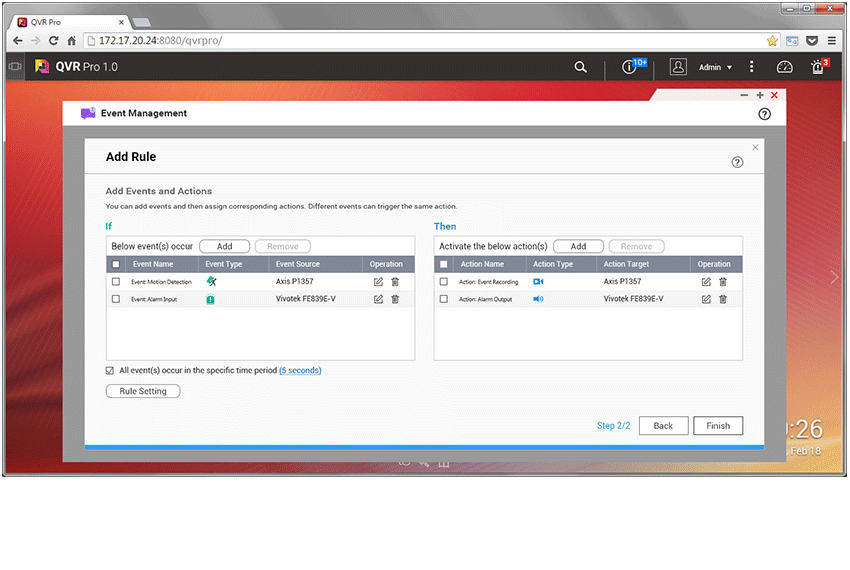Open the three-dot more options menu
Viewport: 850px width, 570px height.
pos(752,67)
